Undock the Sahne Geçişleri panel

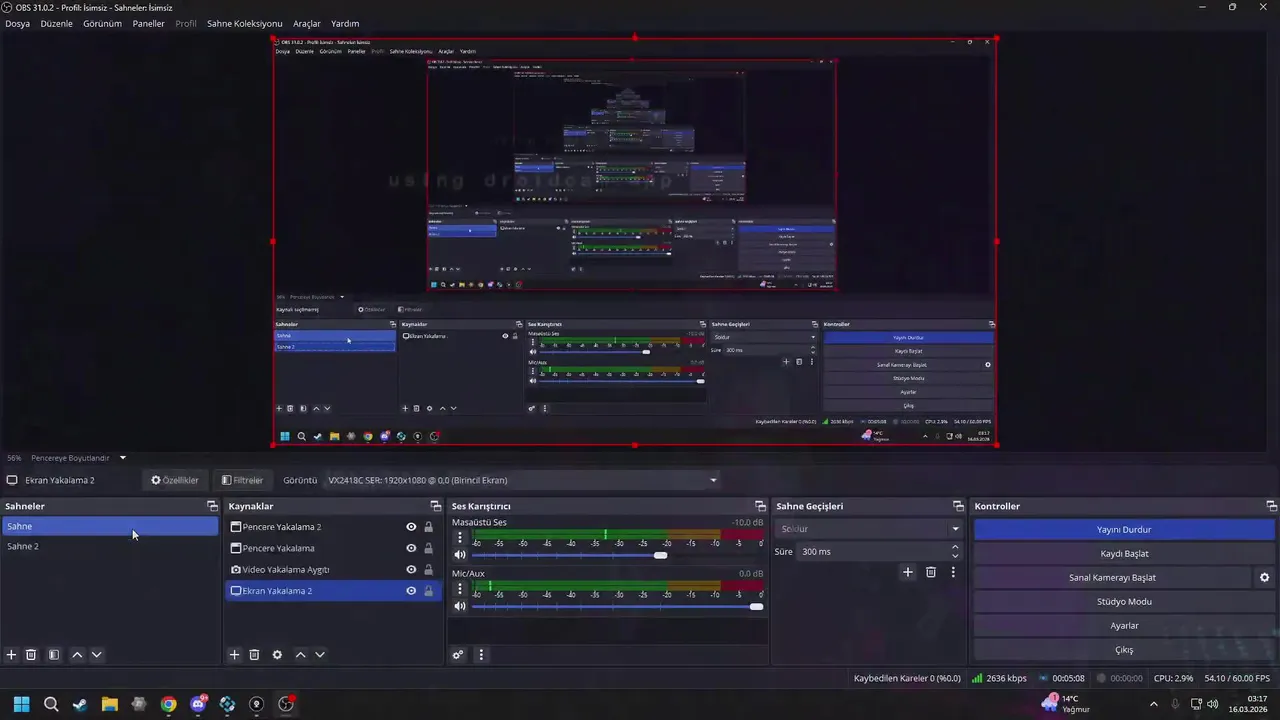click(x=958, y=506)
